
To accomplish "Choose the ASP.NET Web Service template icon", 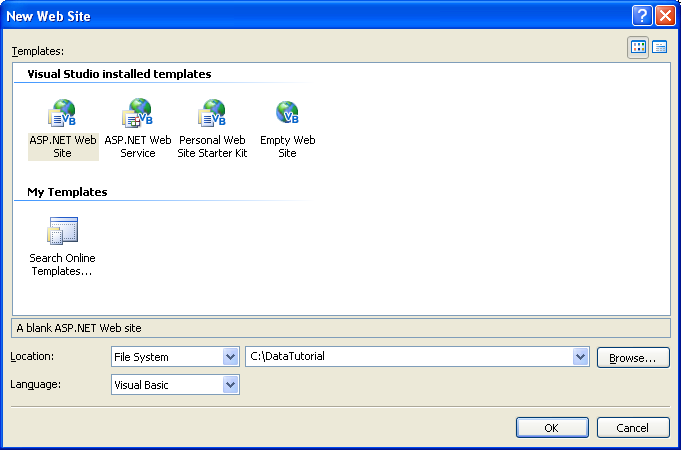I will point(137,114).
